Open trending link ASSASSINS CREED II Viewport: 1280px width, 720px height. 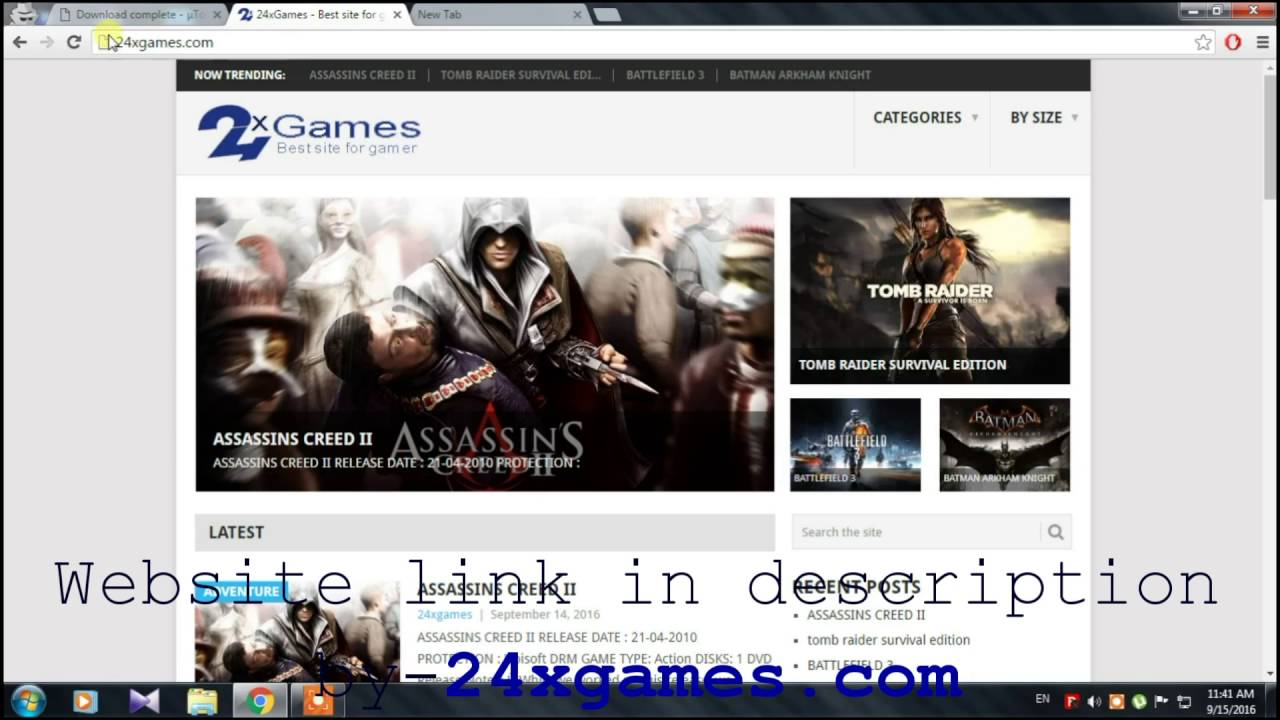click(362, 75)
